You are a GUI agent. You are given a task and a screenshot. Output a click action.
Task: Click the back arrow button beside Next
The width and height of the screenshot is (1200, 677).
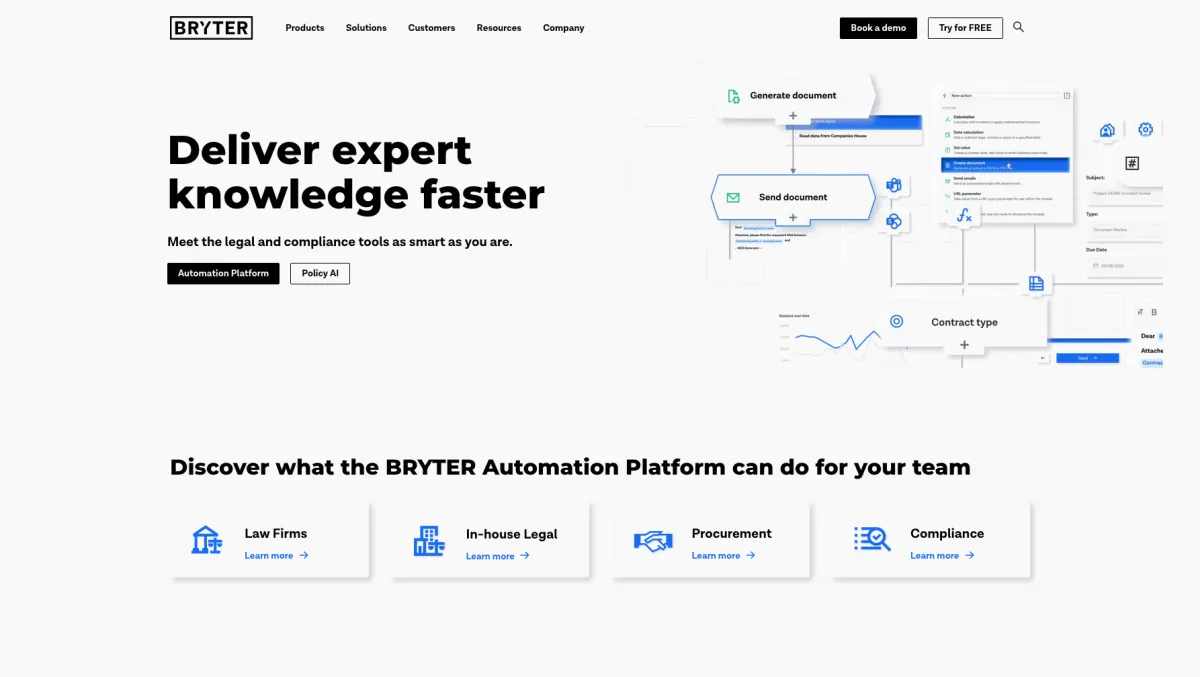coord(1043,357)
